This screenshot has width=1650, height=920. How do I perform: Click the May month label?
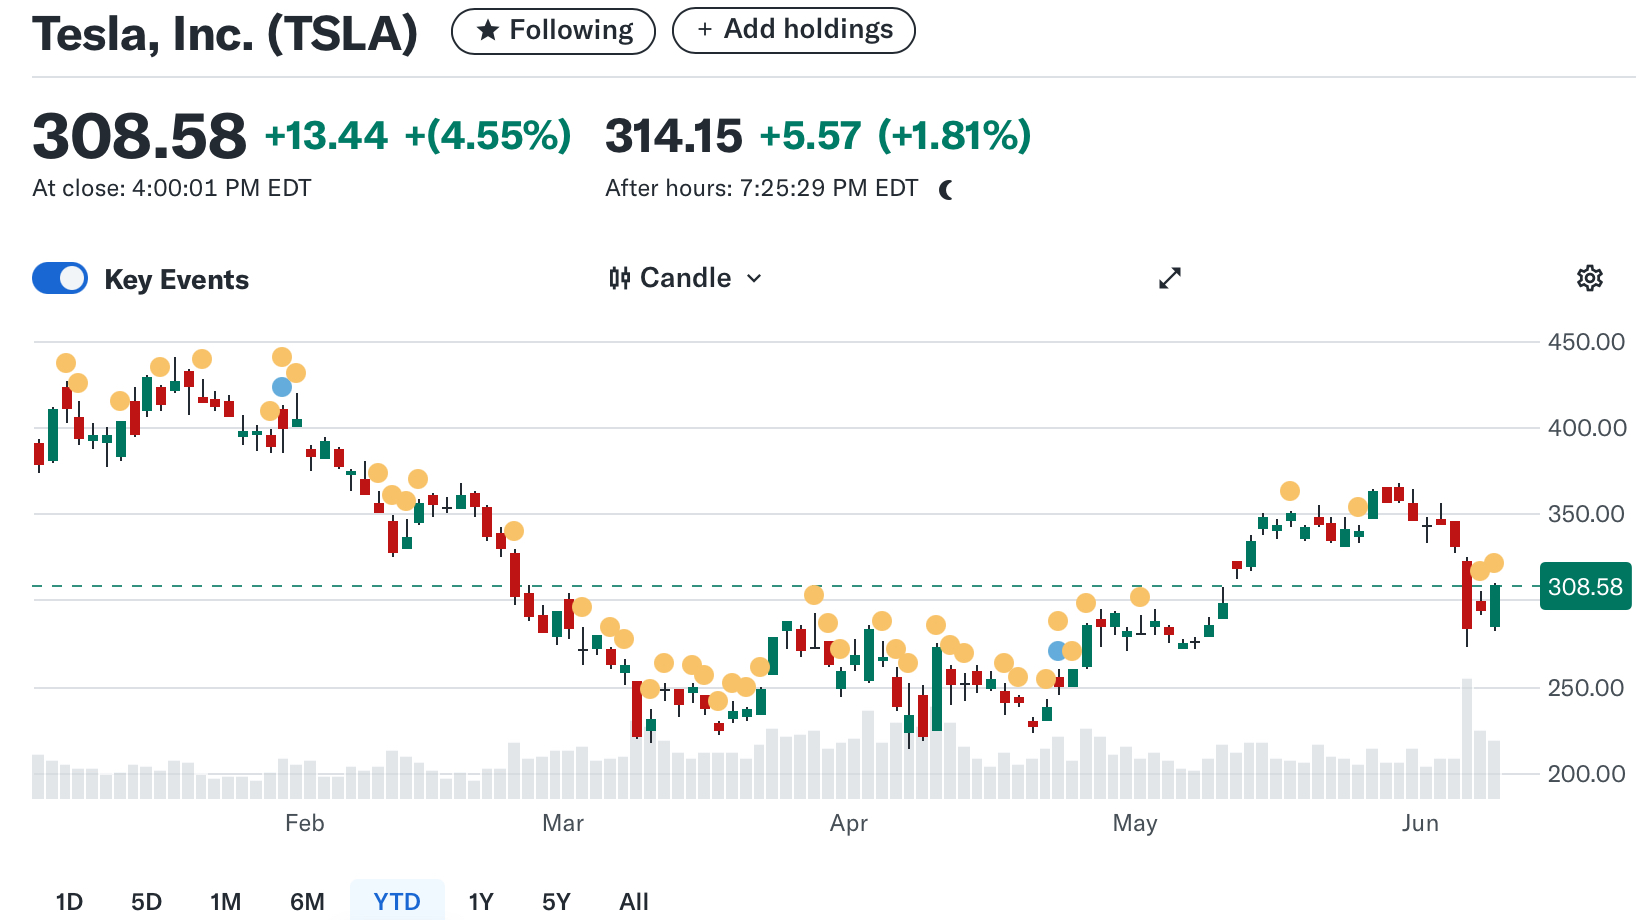1135,823
